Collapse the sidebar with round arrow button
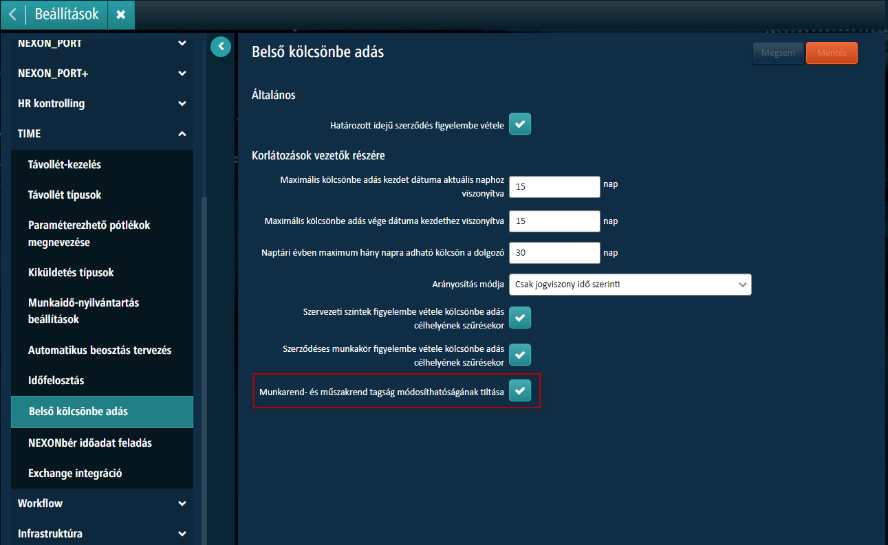Viewport: 888px width, 545px height. (x=221, y=46)
